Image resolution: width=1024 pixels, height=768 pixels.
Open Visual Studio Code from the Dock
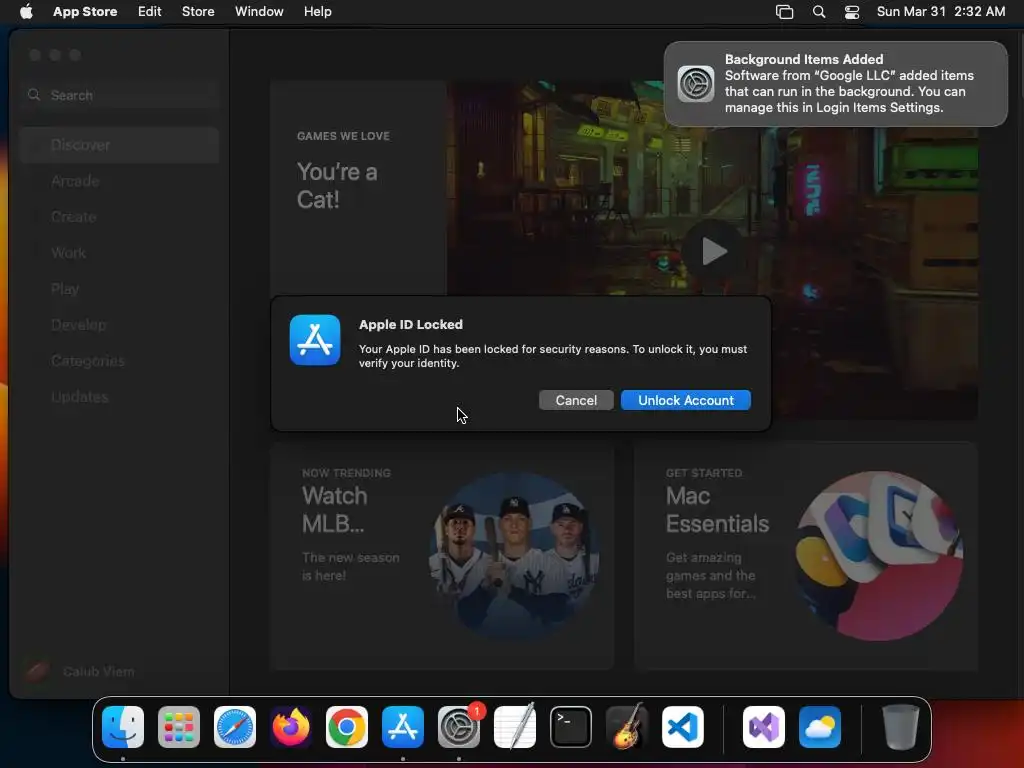coord(682,727)
